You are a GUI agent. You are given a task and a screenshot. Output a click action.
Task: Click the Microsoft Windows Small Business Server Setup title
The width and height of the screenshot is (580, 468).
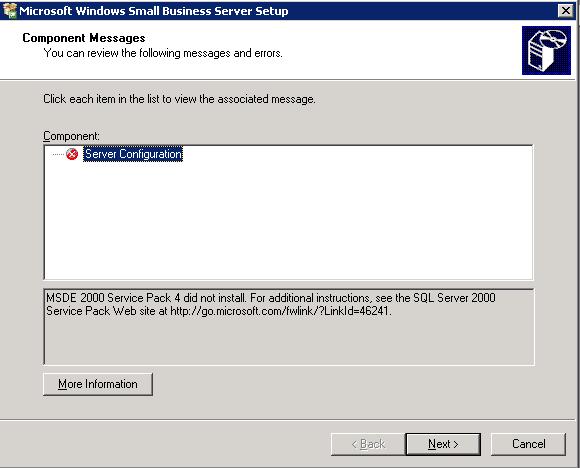pos(154,11)
